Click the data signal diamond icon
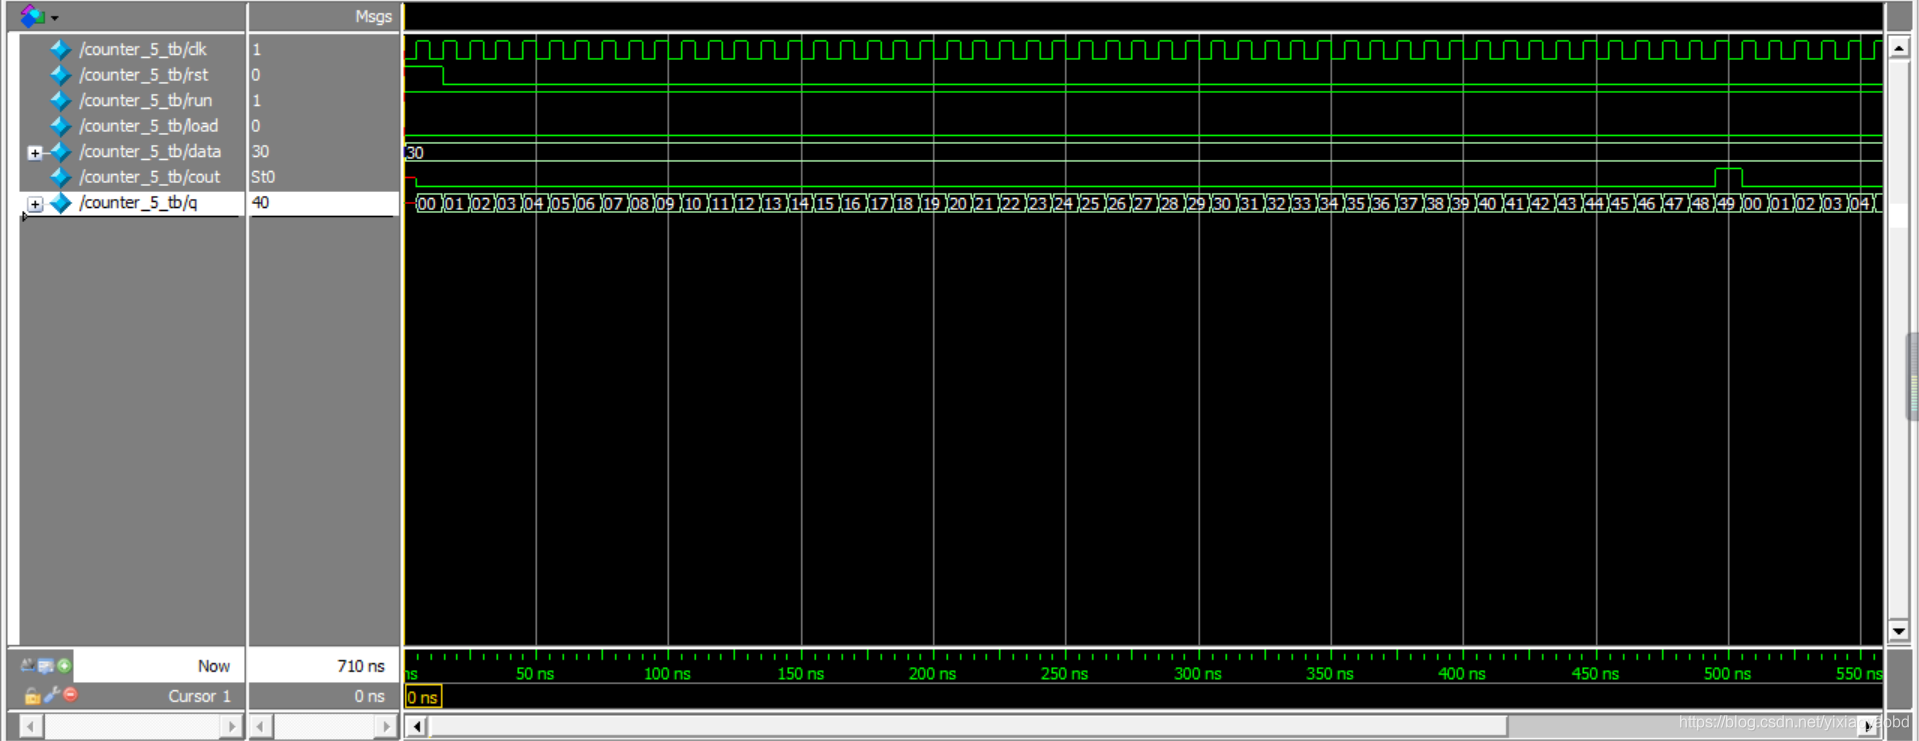This screenshot has width=1919, height=741. [61, 152]
